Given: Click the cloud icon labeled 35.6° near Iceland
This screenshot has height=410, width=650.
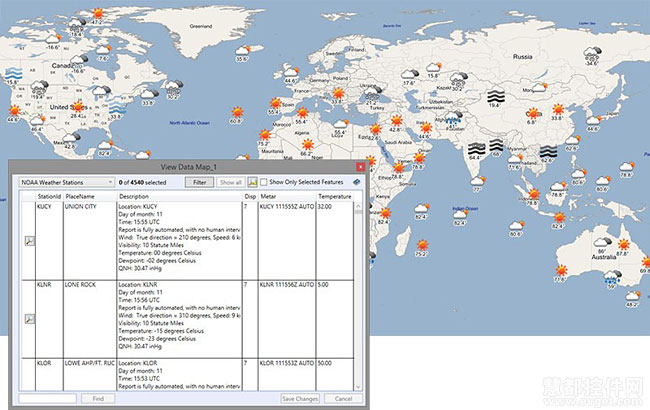Looking at the screenshot, I should click(x=243, y=51).
